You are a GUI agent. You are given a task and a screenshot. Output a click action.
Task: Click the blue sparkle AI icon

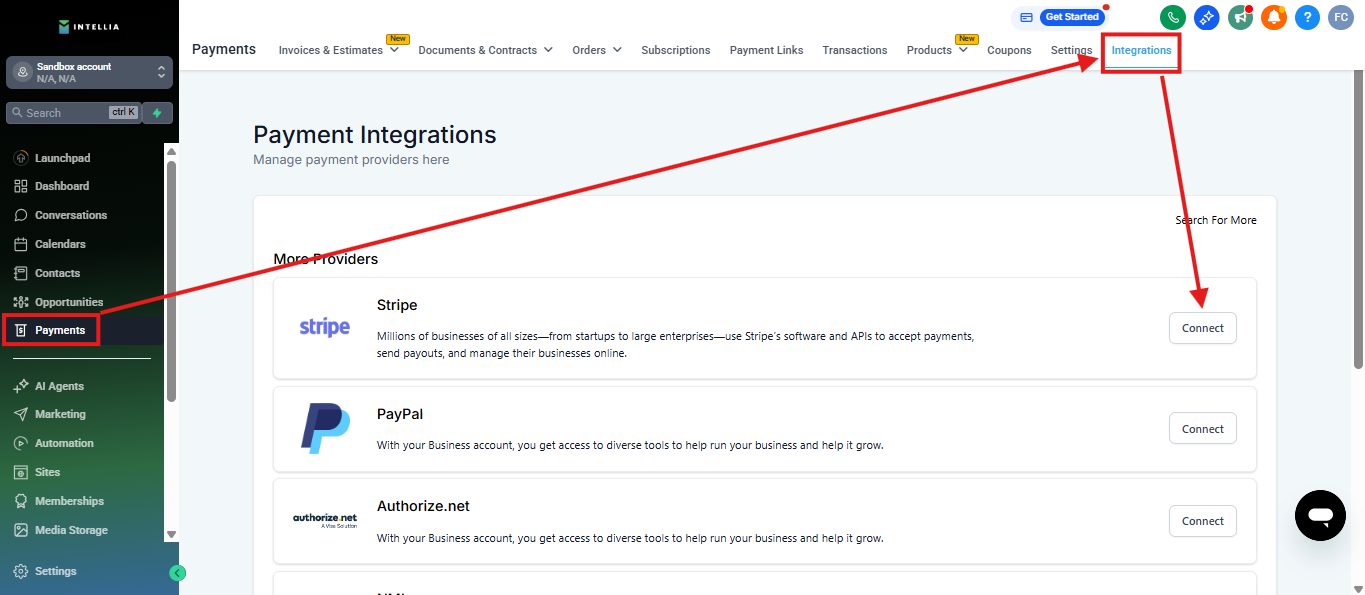pos(1206,17)
